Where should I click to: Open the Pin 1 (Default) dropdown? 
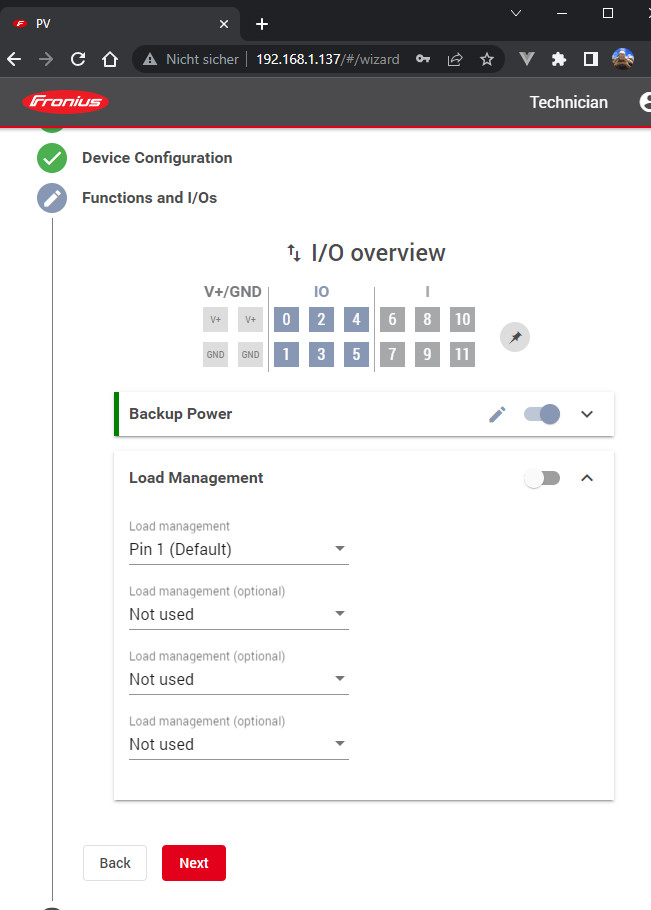pyautogui.click(x=238, y=549)
